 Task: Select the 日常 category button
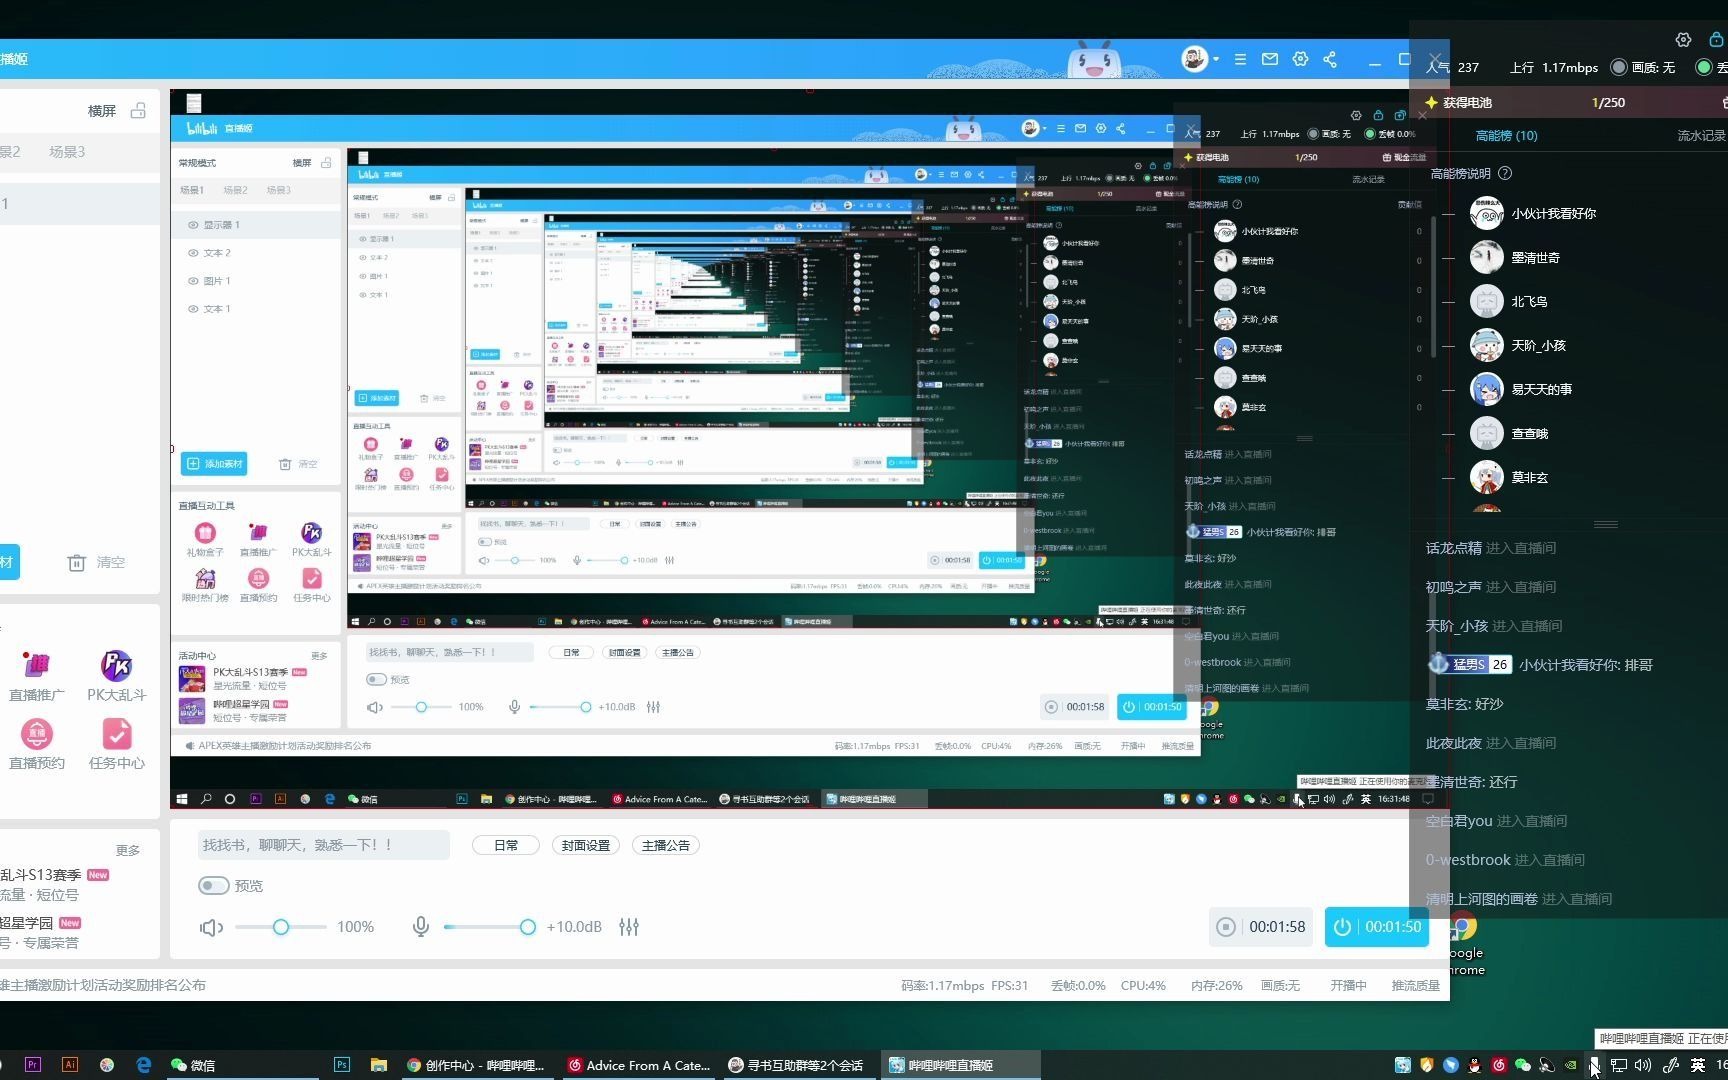[506, 846]
